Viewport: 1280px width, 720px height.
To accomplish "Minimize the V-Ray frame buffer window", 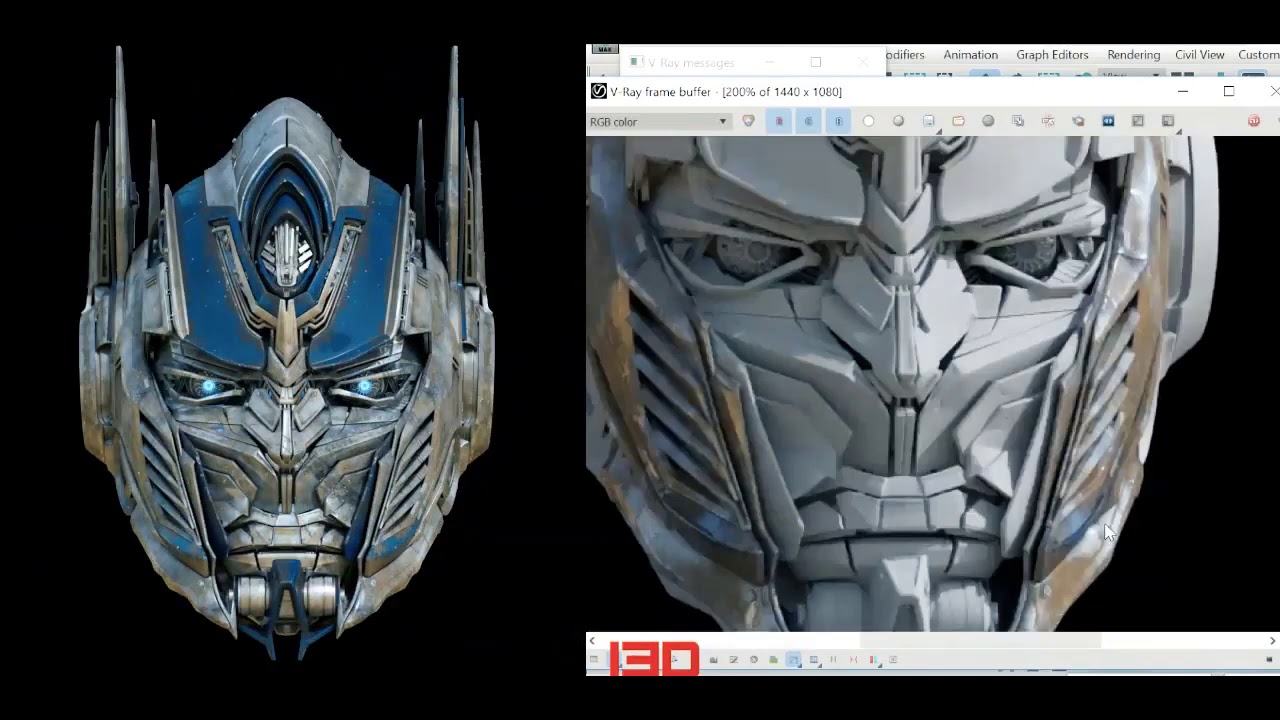I will coord(1183,91).
